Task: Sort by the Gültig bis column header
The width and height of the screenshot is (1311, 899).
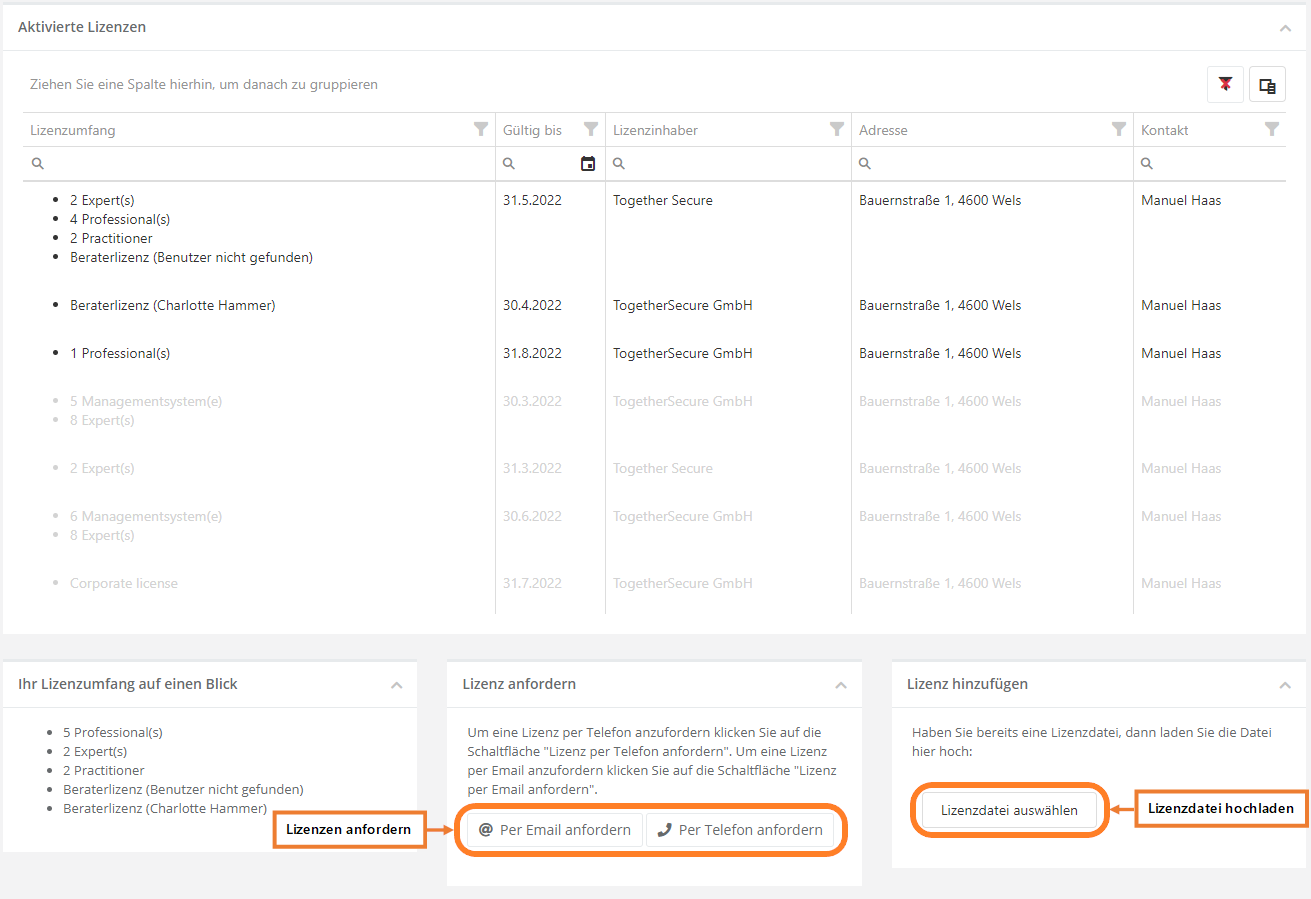Action: tap(533, 130)
